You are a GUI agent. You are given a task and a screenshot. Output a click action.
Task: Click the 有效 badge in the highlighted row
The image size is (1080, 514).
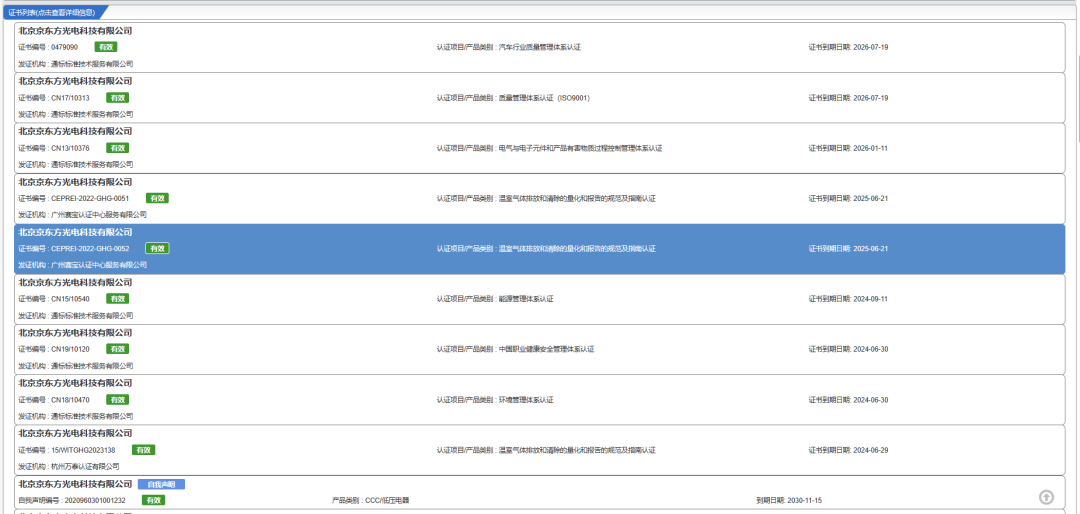click(157, 249)
